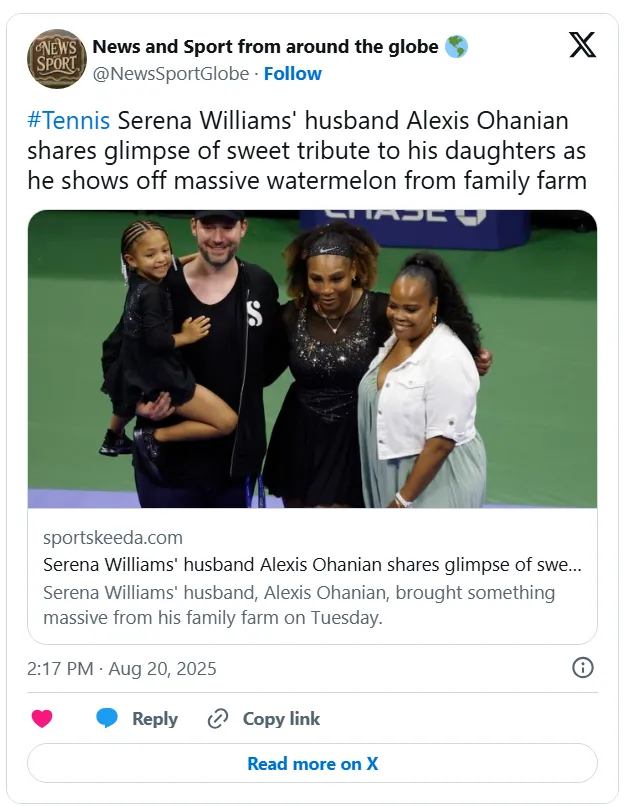Viewport: 624px width, 806px height.
Task: Click the @NewsSportGlobe handle
Action: tap(169, 73)
